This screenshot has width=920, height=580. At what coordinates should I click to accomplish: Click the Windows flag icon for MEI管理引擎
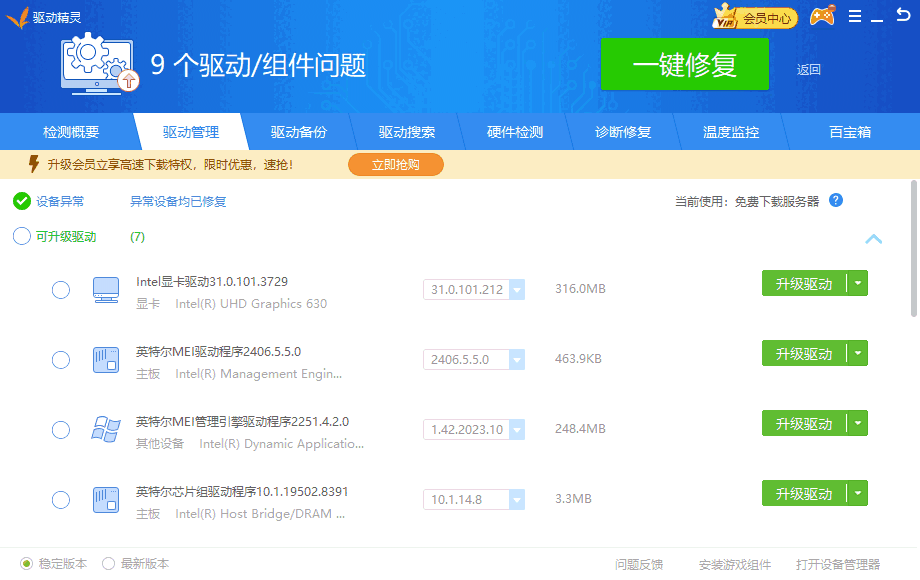click(105, 430)
